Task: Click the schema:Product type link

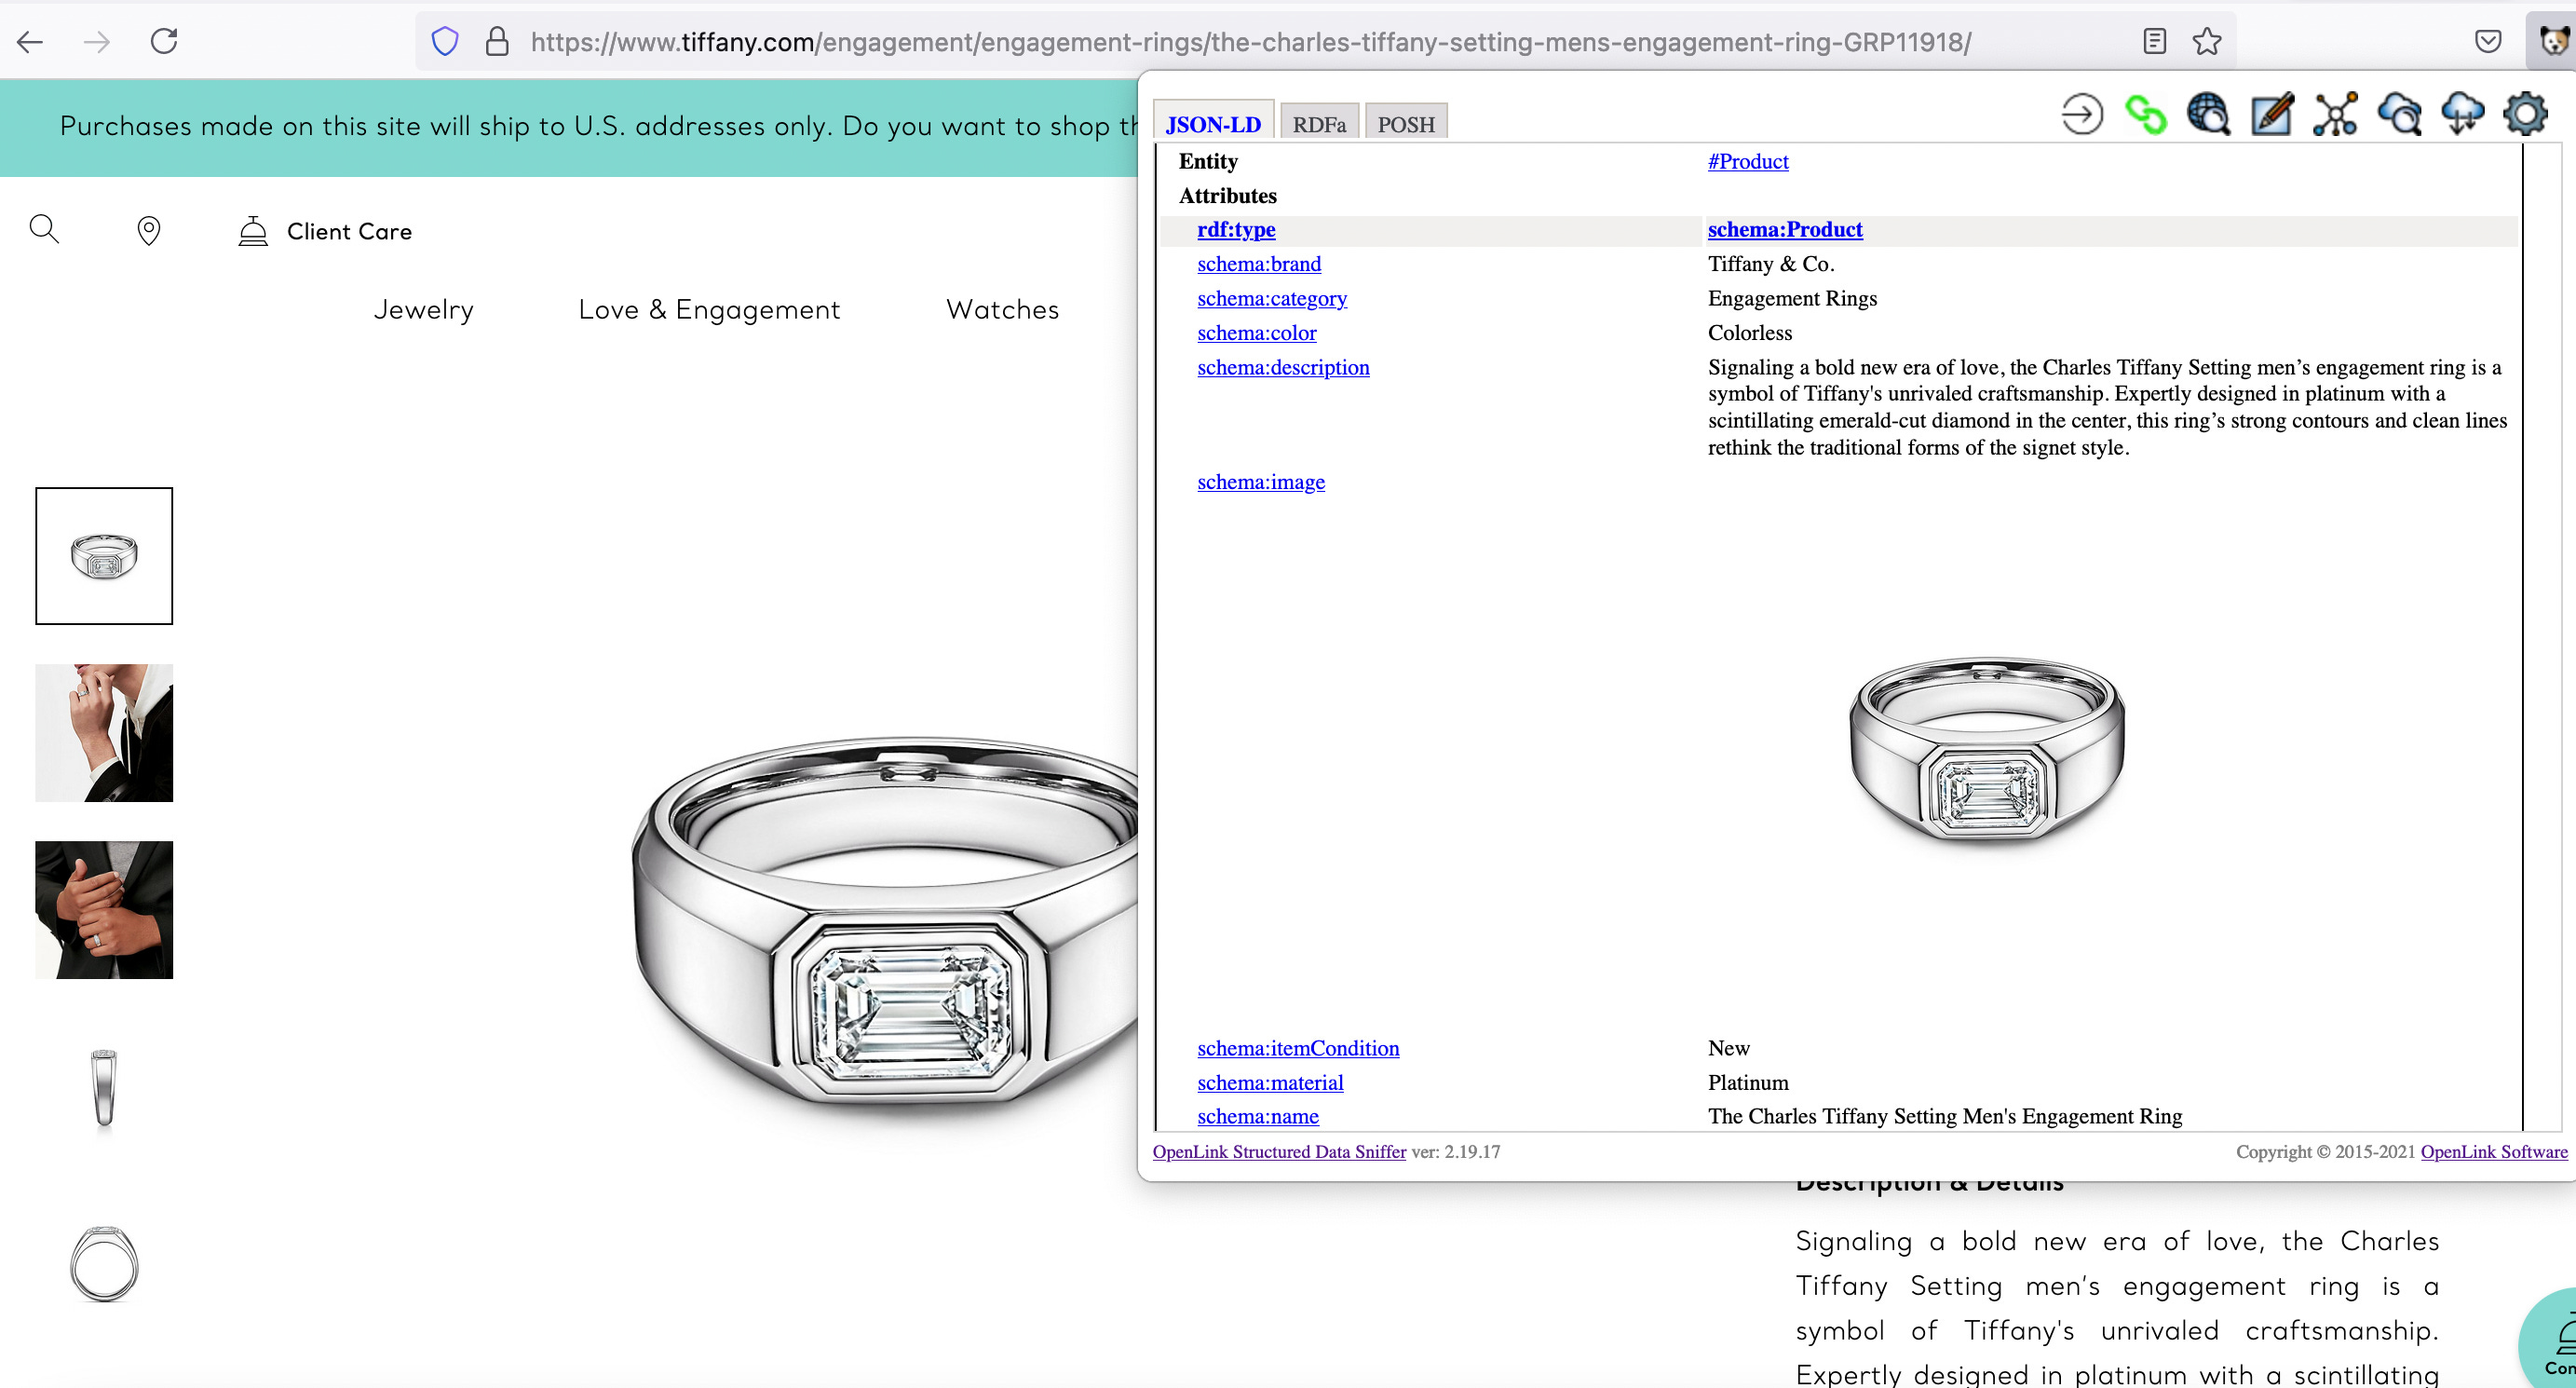Action: pos(1784,229)
